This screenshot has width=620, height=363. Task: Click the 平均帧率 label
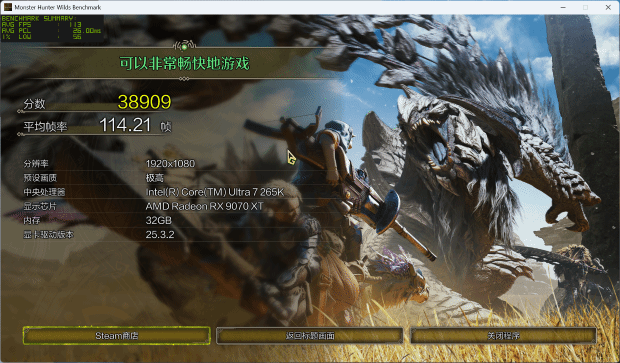pos(45,127)
